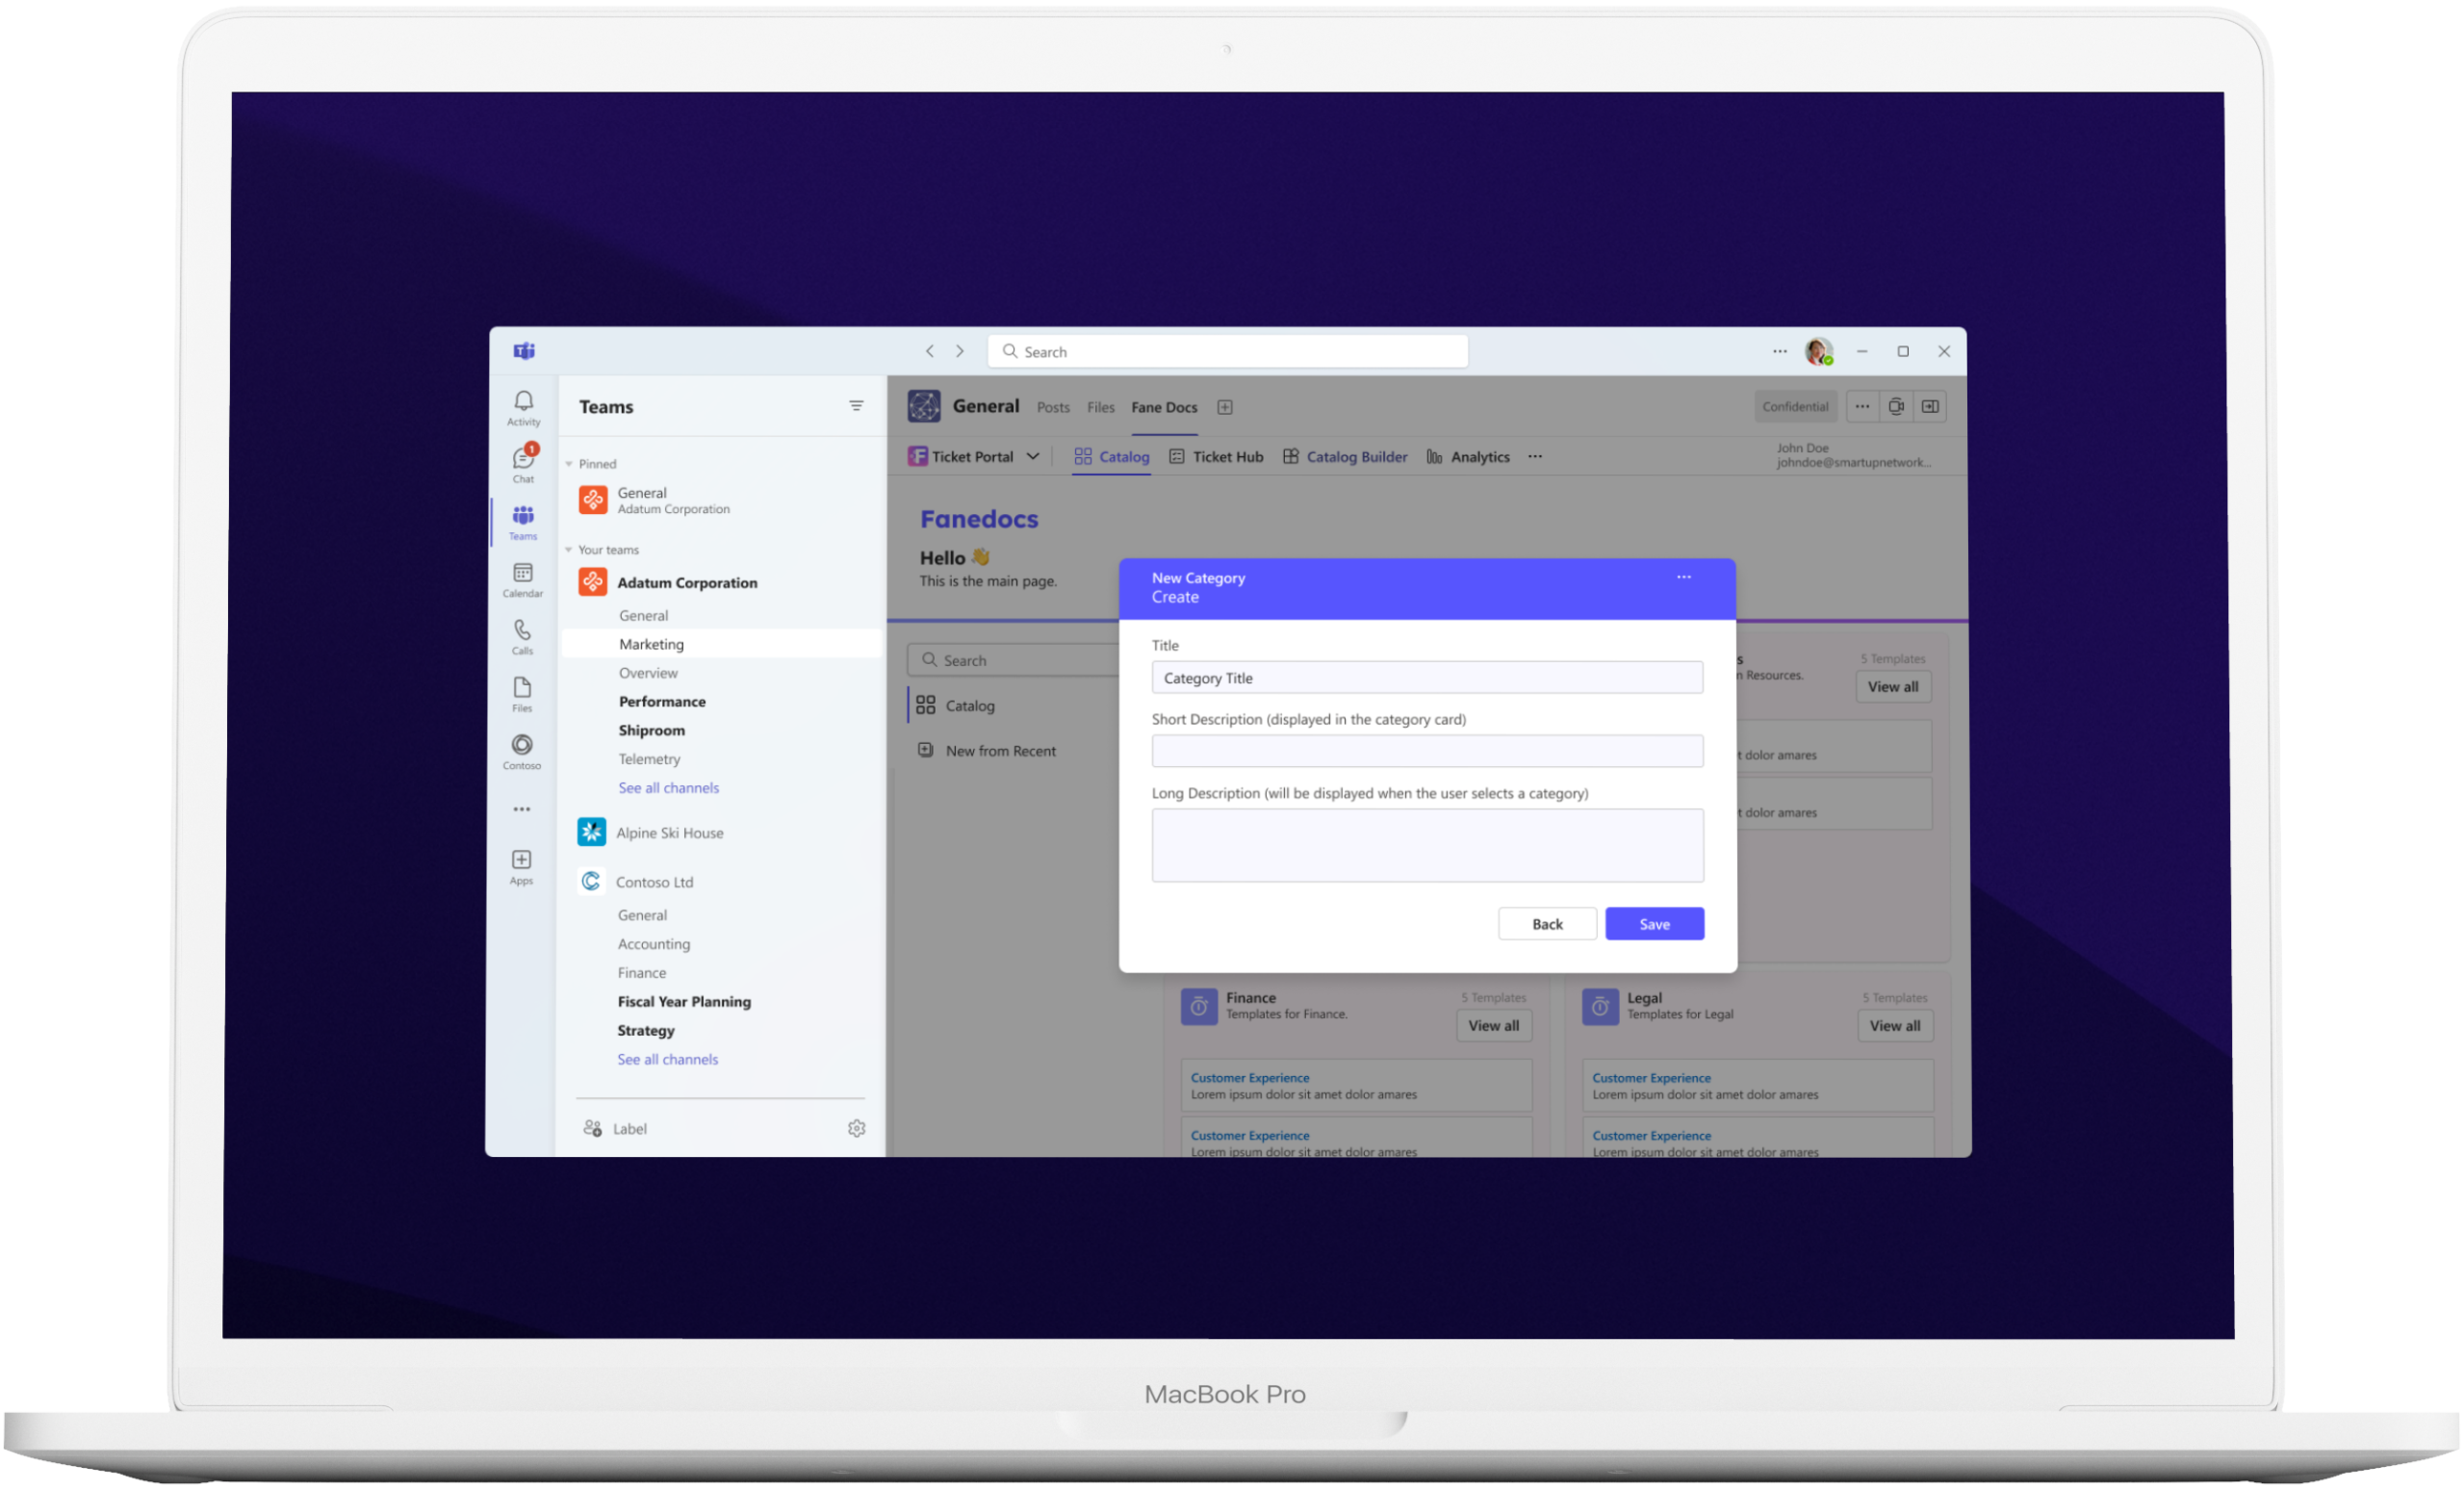The image size is (2464, 1489).
Task: Click See all channels under Adatum
Action: tap(668, 788)
